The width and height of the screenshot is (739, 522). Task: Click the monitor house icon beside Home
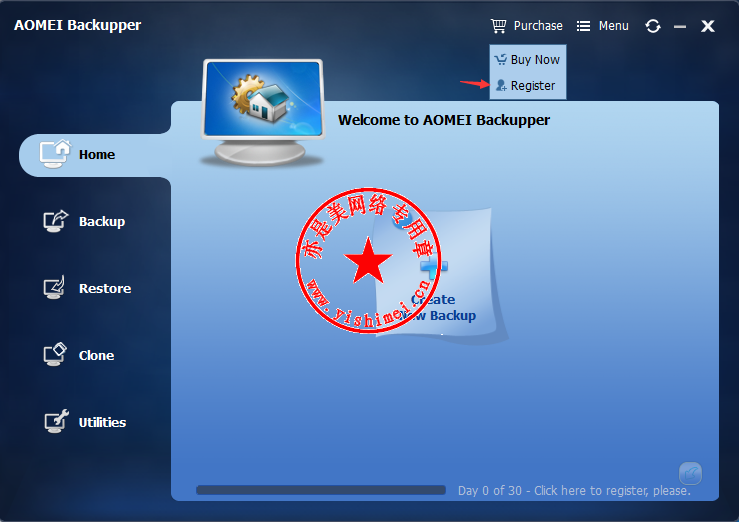[x=55, y=154]
